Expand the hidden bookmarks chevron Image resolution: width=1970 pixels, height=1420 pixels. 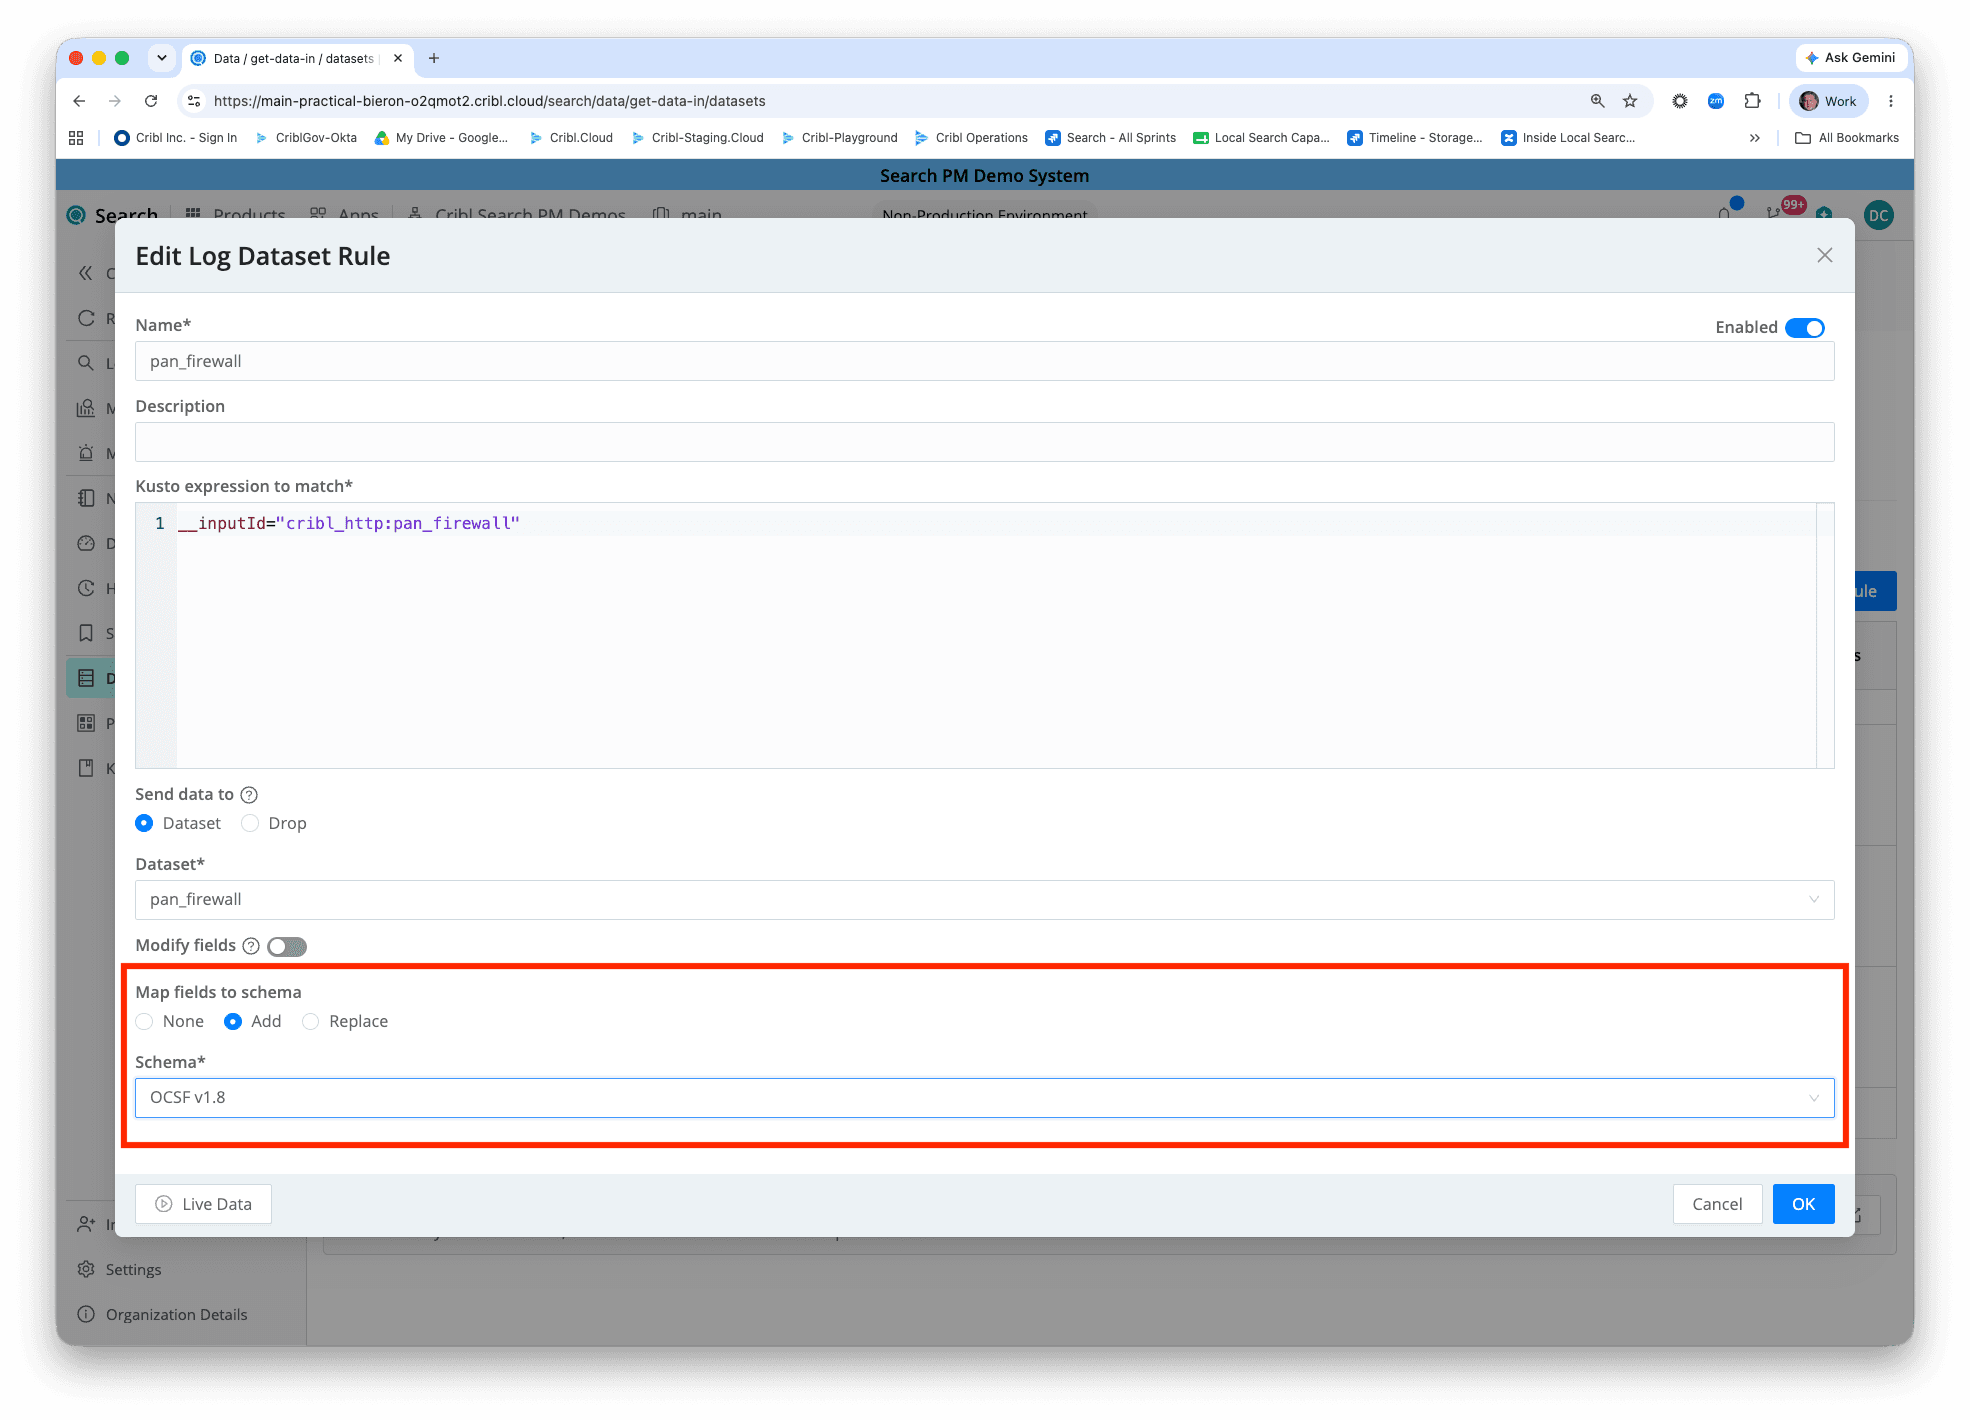(1754, 138)
